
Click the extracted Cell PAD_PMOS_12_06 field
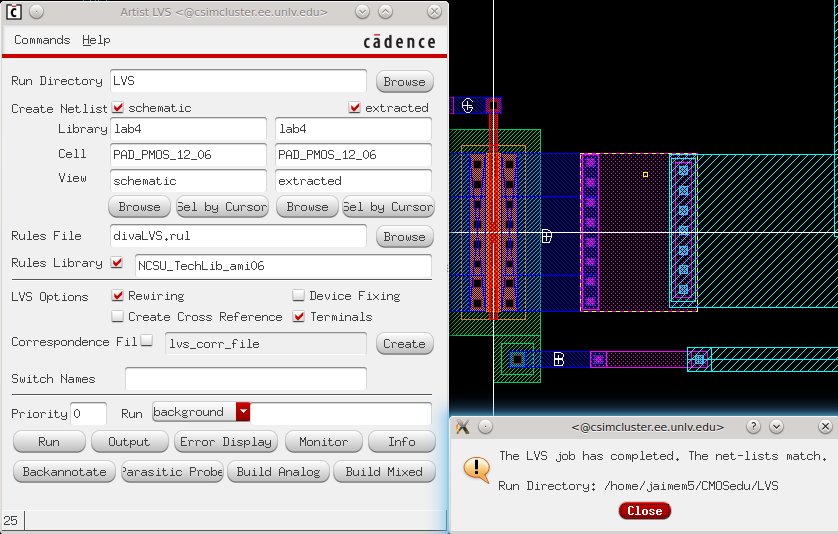[x=353, y=155]
